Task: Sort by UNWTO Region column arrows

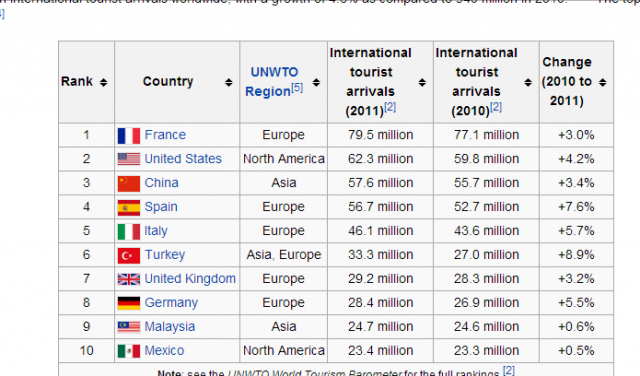Action: [316, 82]
